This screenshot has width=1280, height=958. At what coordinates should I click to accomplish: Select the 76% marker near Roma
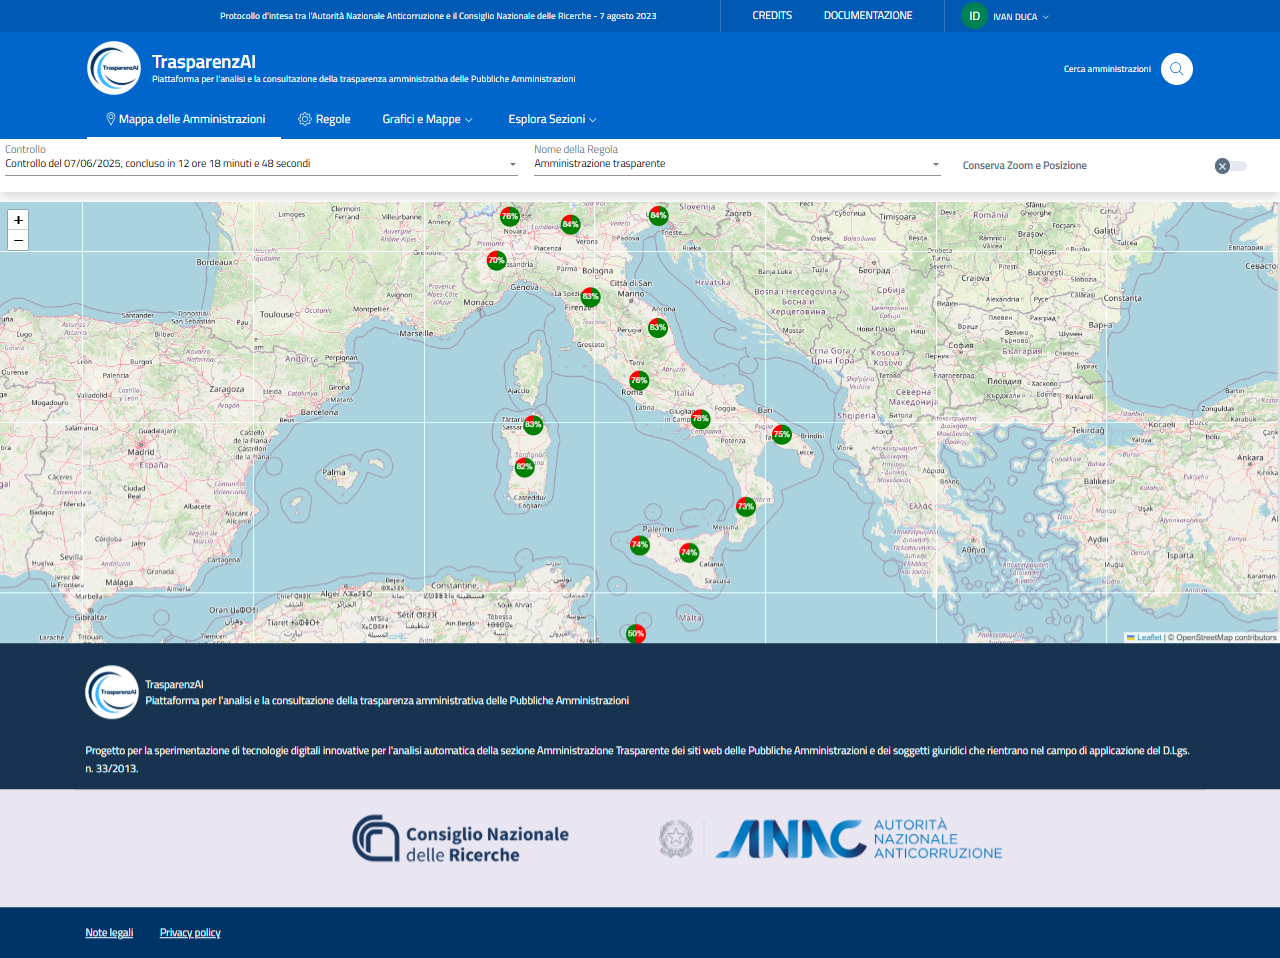pos(639,380)
